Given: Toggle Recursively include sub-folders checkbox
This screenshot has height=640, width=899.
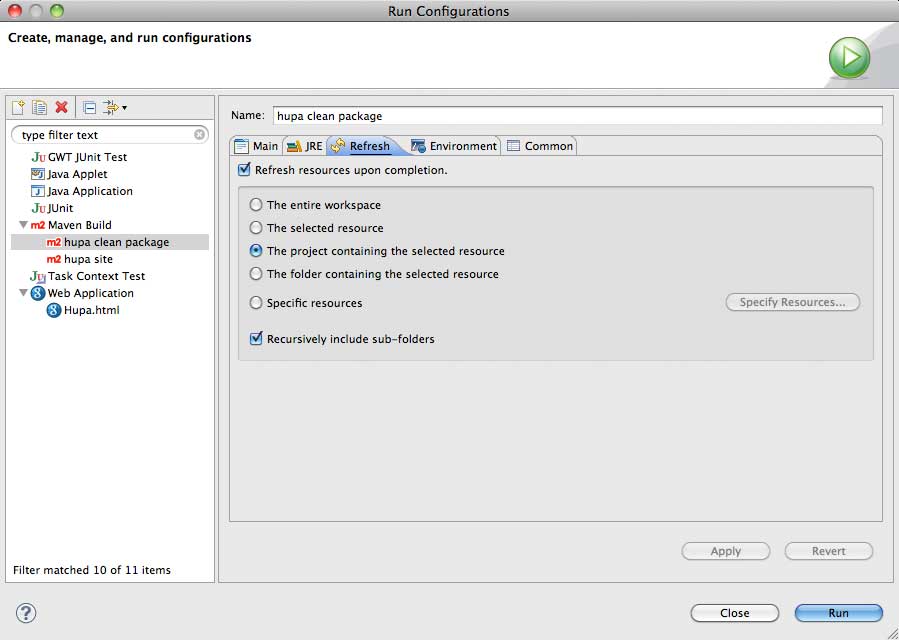Looking at the screenshot, I should coord(256,339).
